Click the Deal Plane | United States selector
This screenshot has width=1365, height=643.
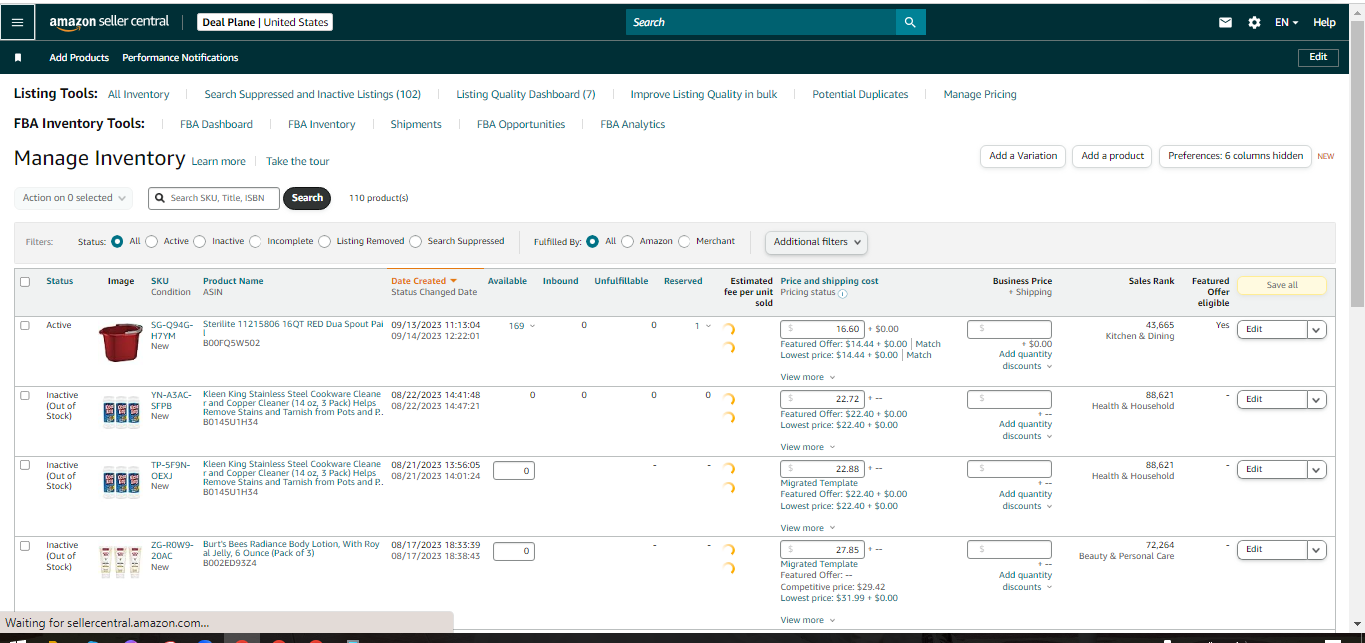(264, 22)
